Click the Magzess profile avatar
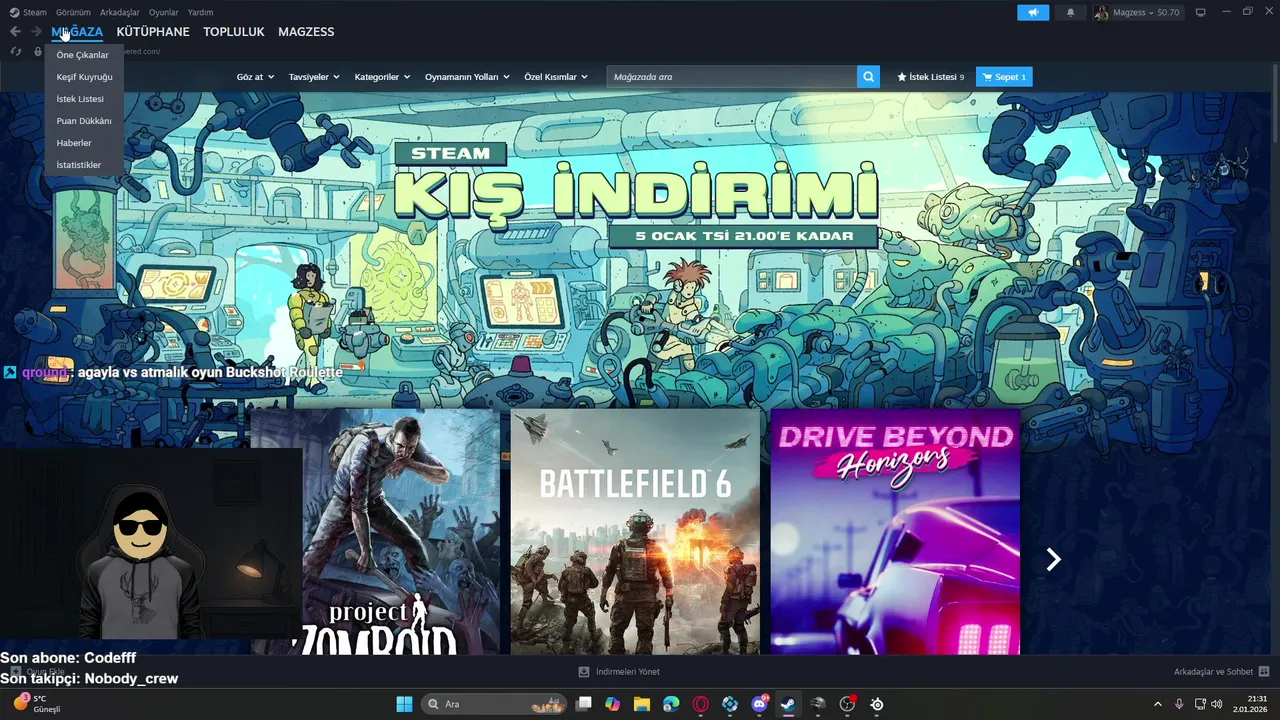Screen dimensions: 1280x720 (1101, 12)
